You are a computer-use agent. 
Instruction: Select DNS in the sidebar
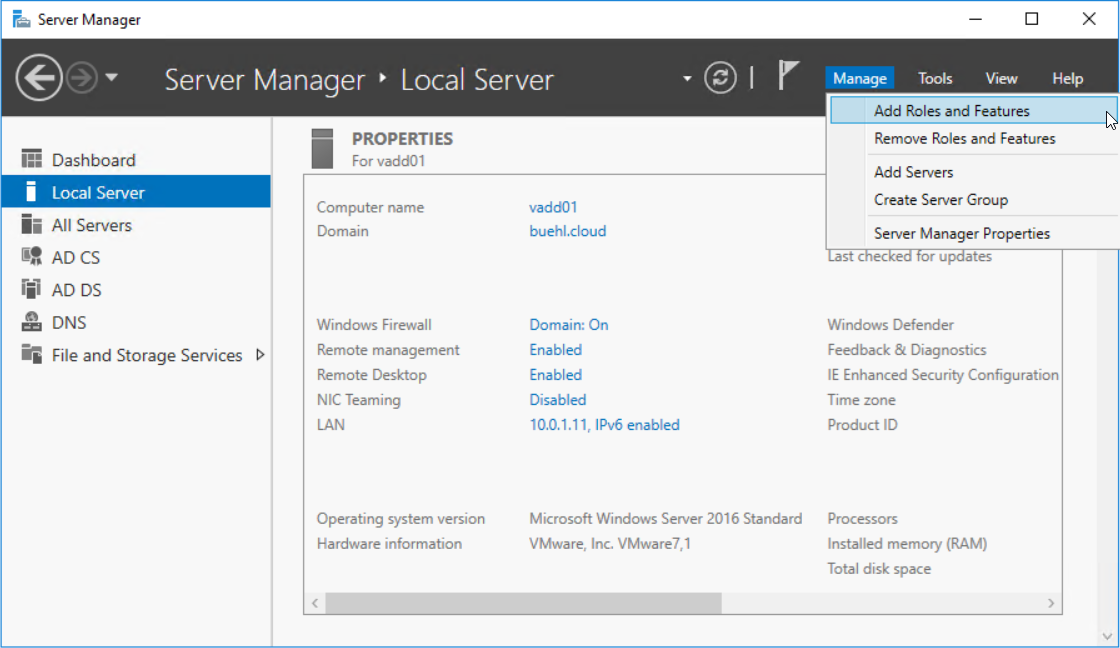(69, 322)
